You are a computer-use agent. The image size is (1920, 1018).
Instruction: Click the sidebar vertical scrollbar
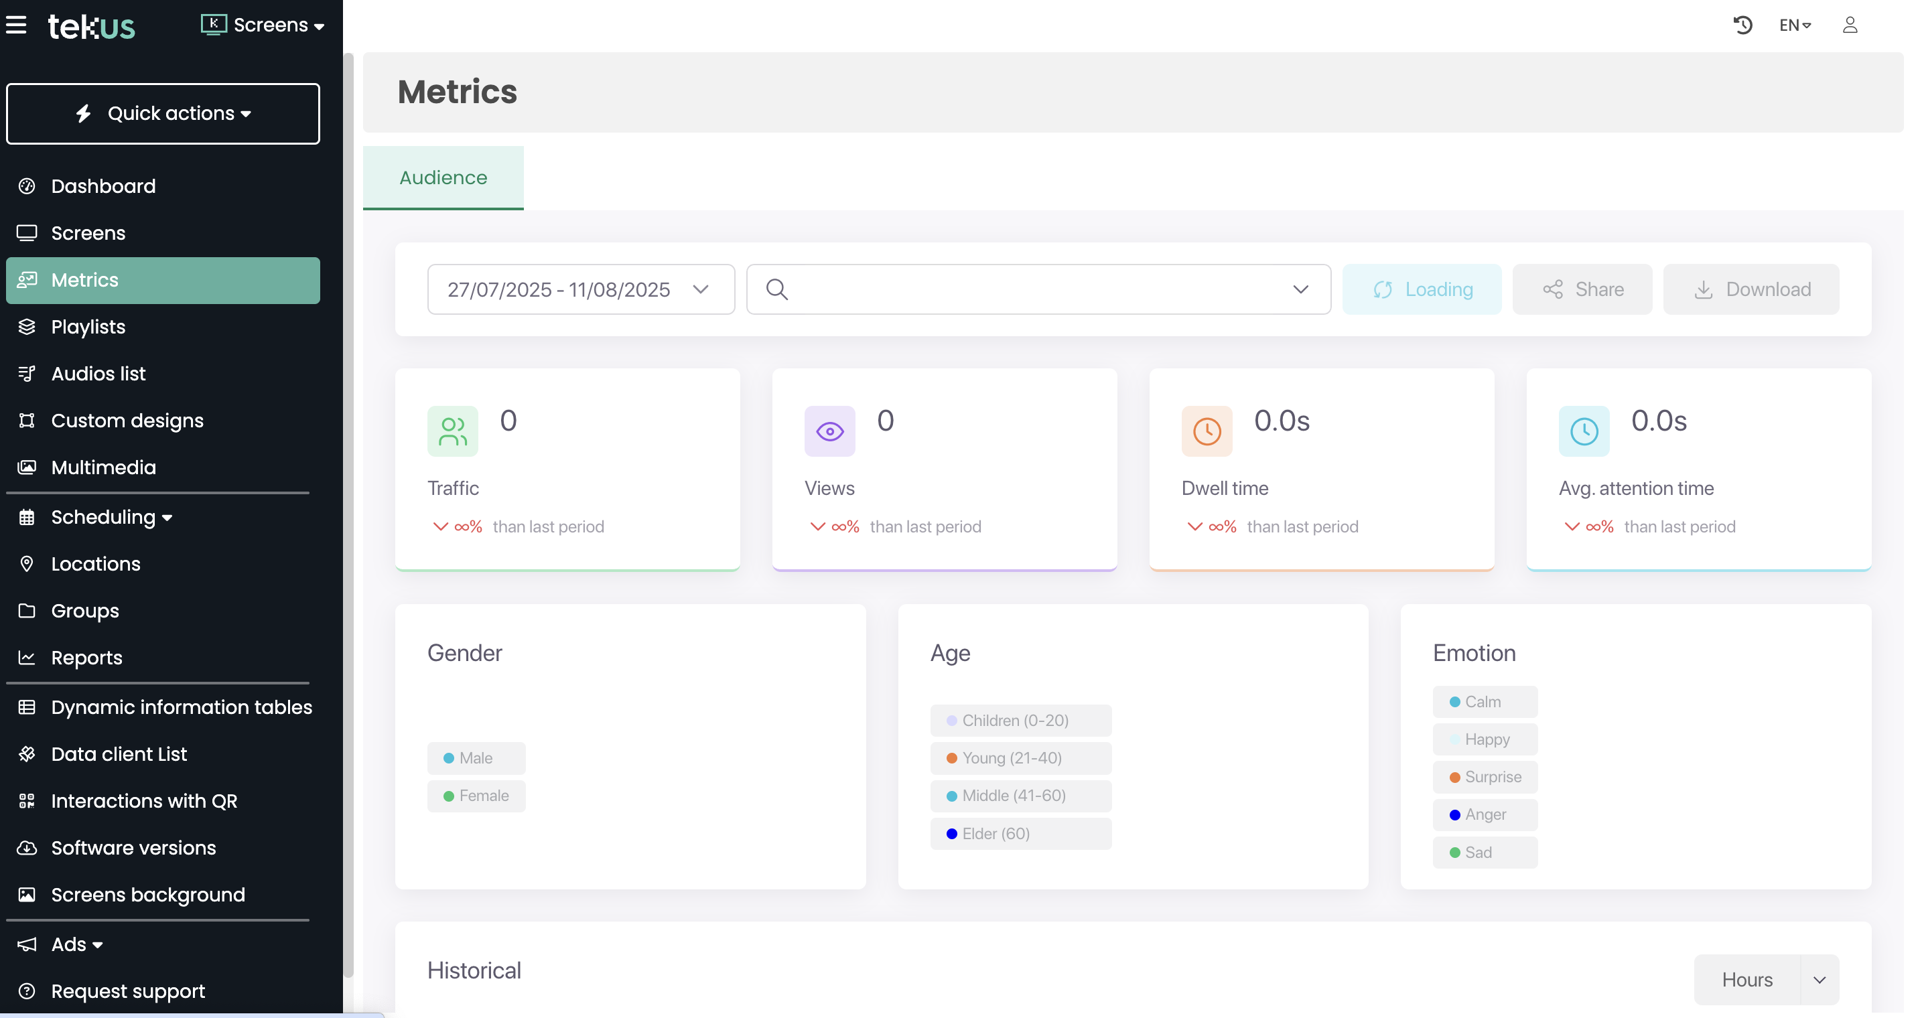point(348,500)
